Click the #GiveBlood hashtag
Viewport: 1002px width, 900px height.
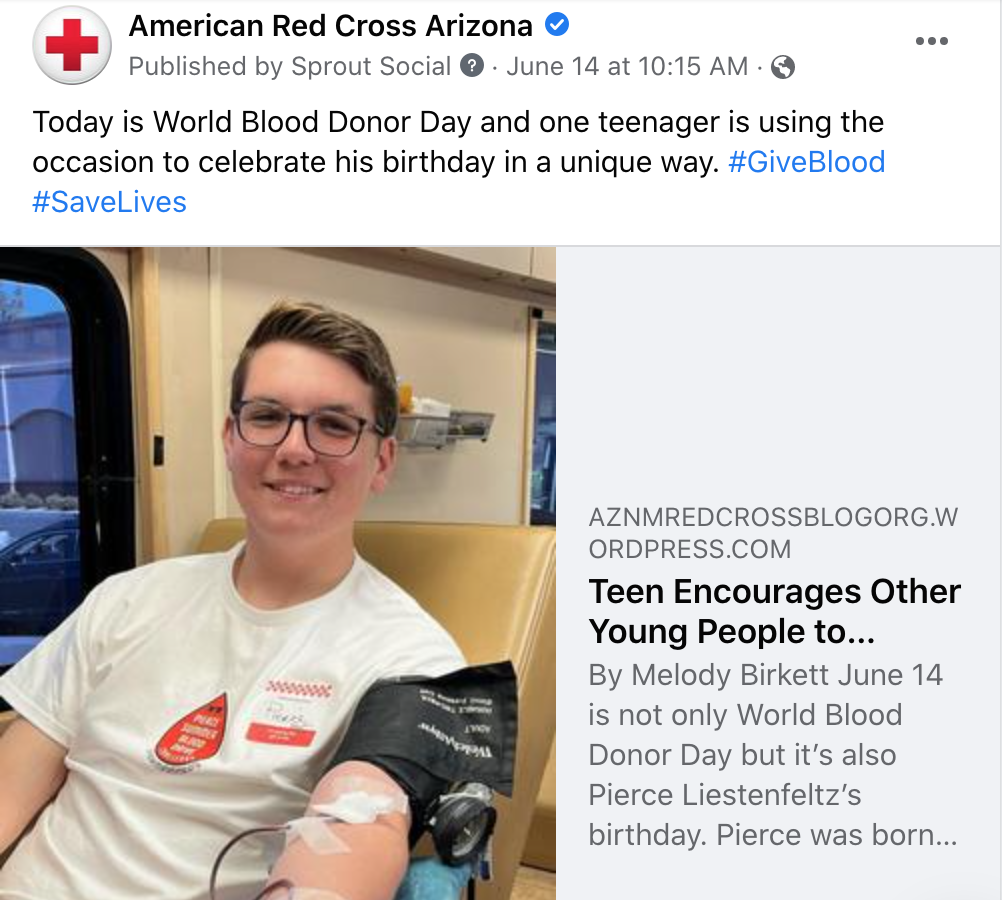click(x=806, y=162)
